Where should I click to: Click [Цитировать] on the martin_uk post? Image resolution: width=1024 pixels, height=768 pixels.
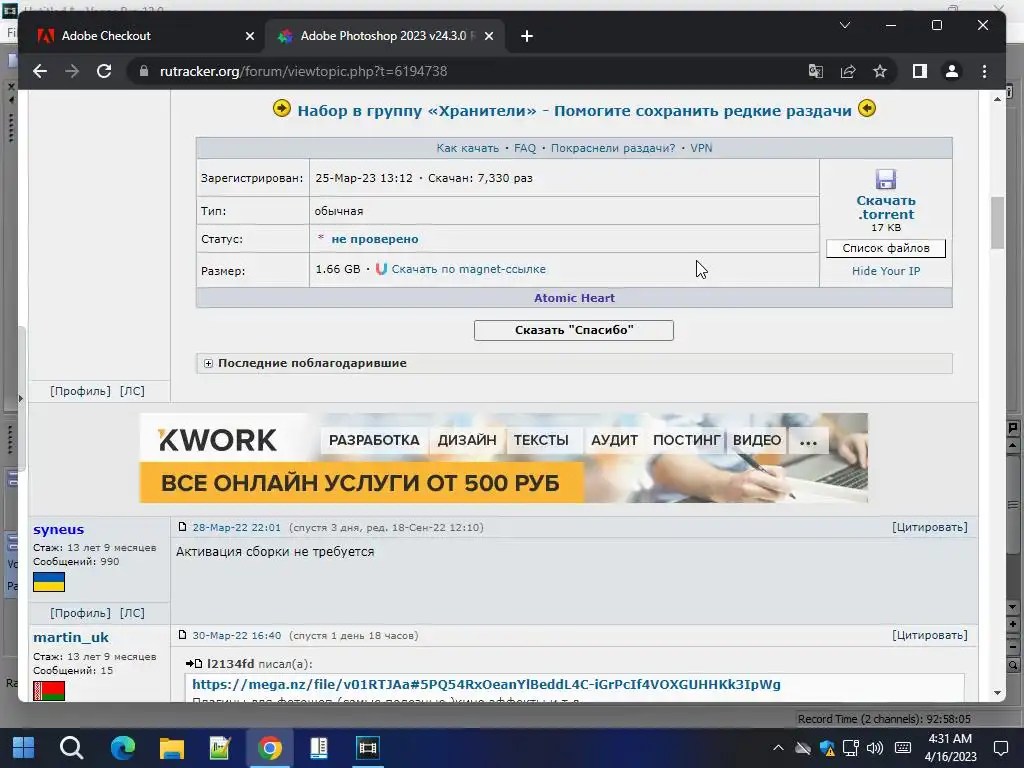coord(930,635)
